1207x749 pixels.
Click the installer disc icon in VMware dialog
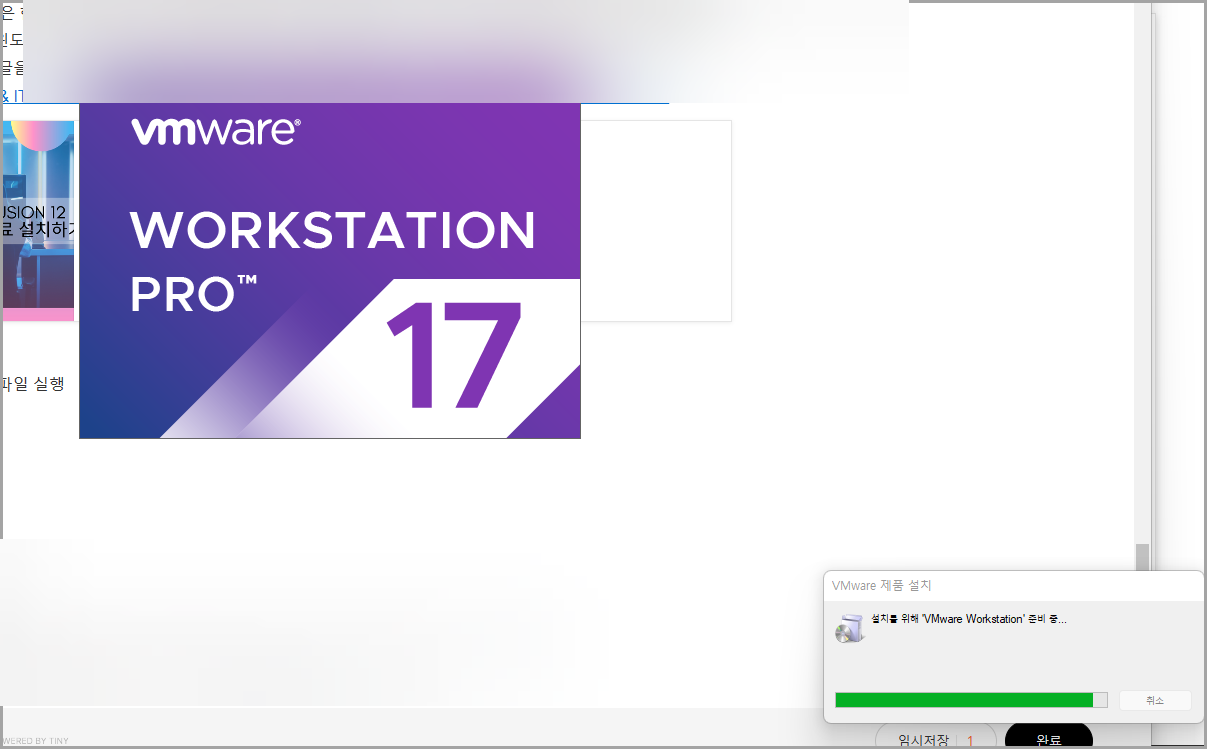(x=848, y=627)
